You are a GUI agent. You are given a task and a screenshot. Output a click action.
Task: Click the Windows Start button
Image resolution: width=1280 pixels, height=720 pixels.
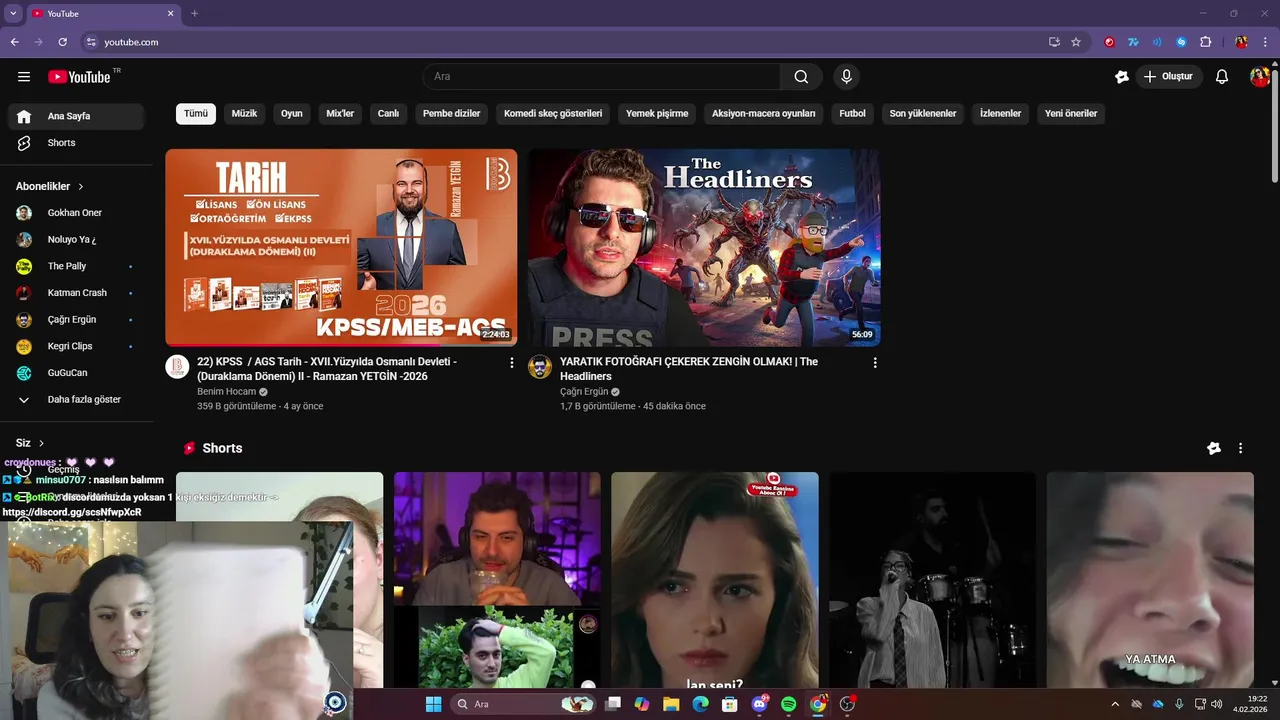click(433, 704)
